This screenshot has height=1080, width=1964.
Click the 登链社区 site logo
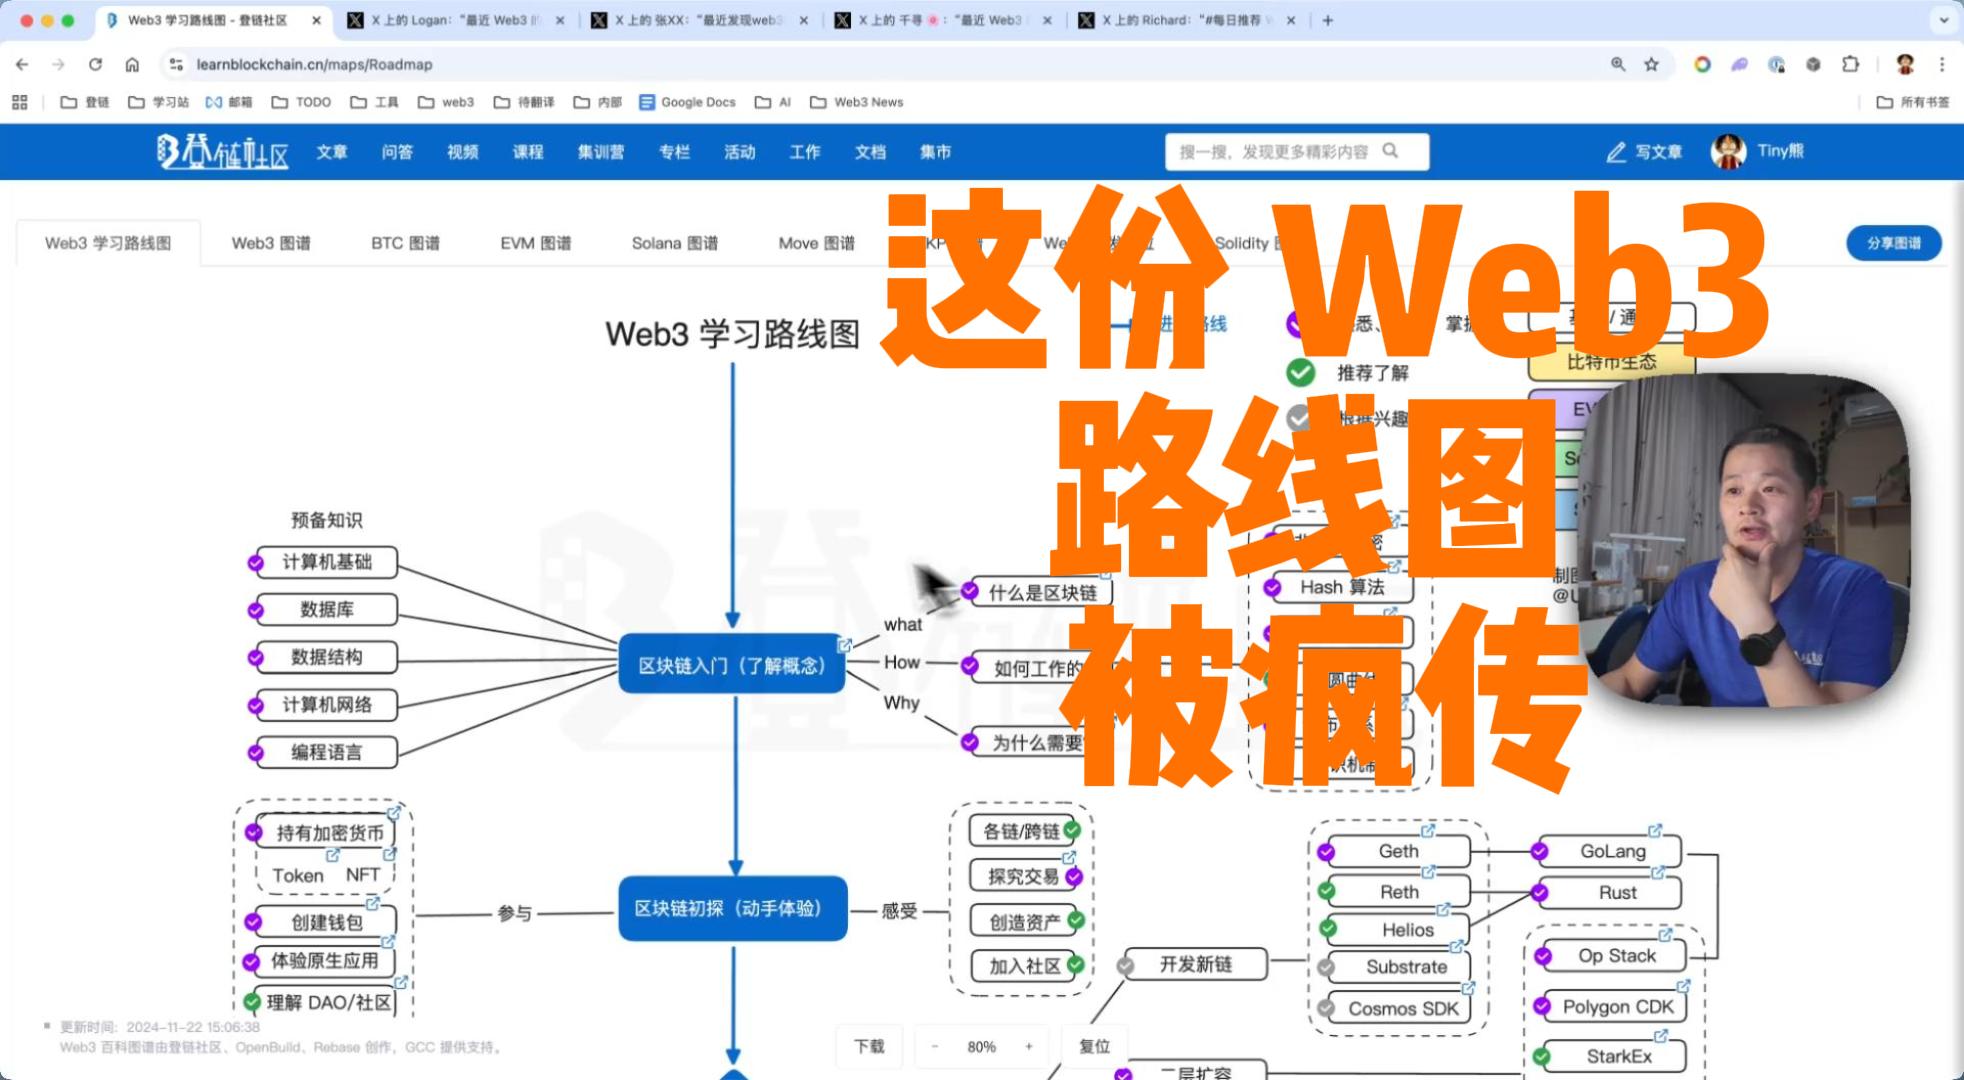pyautogui.click(x=222, y=150)
